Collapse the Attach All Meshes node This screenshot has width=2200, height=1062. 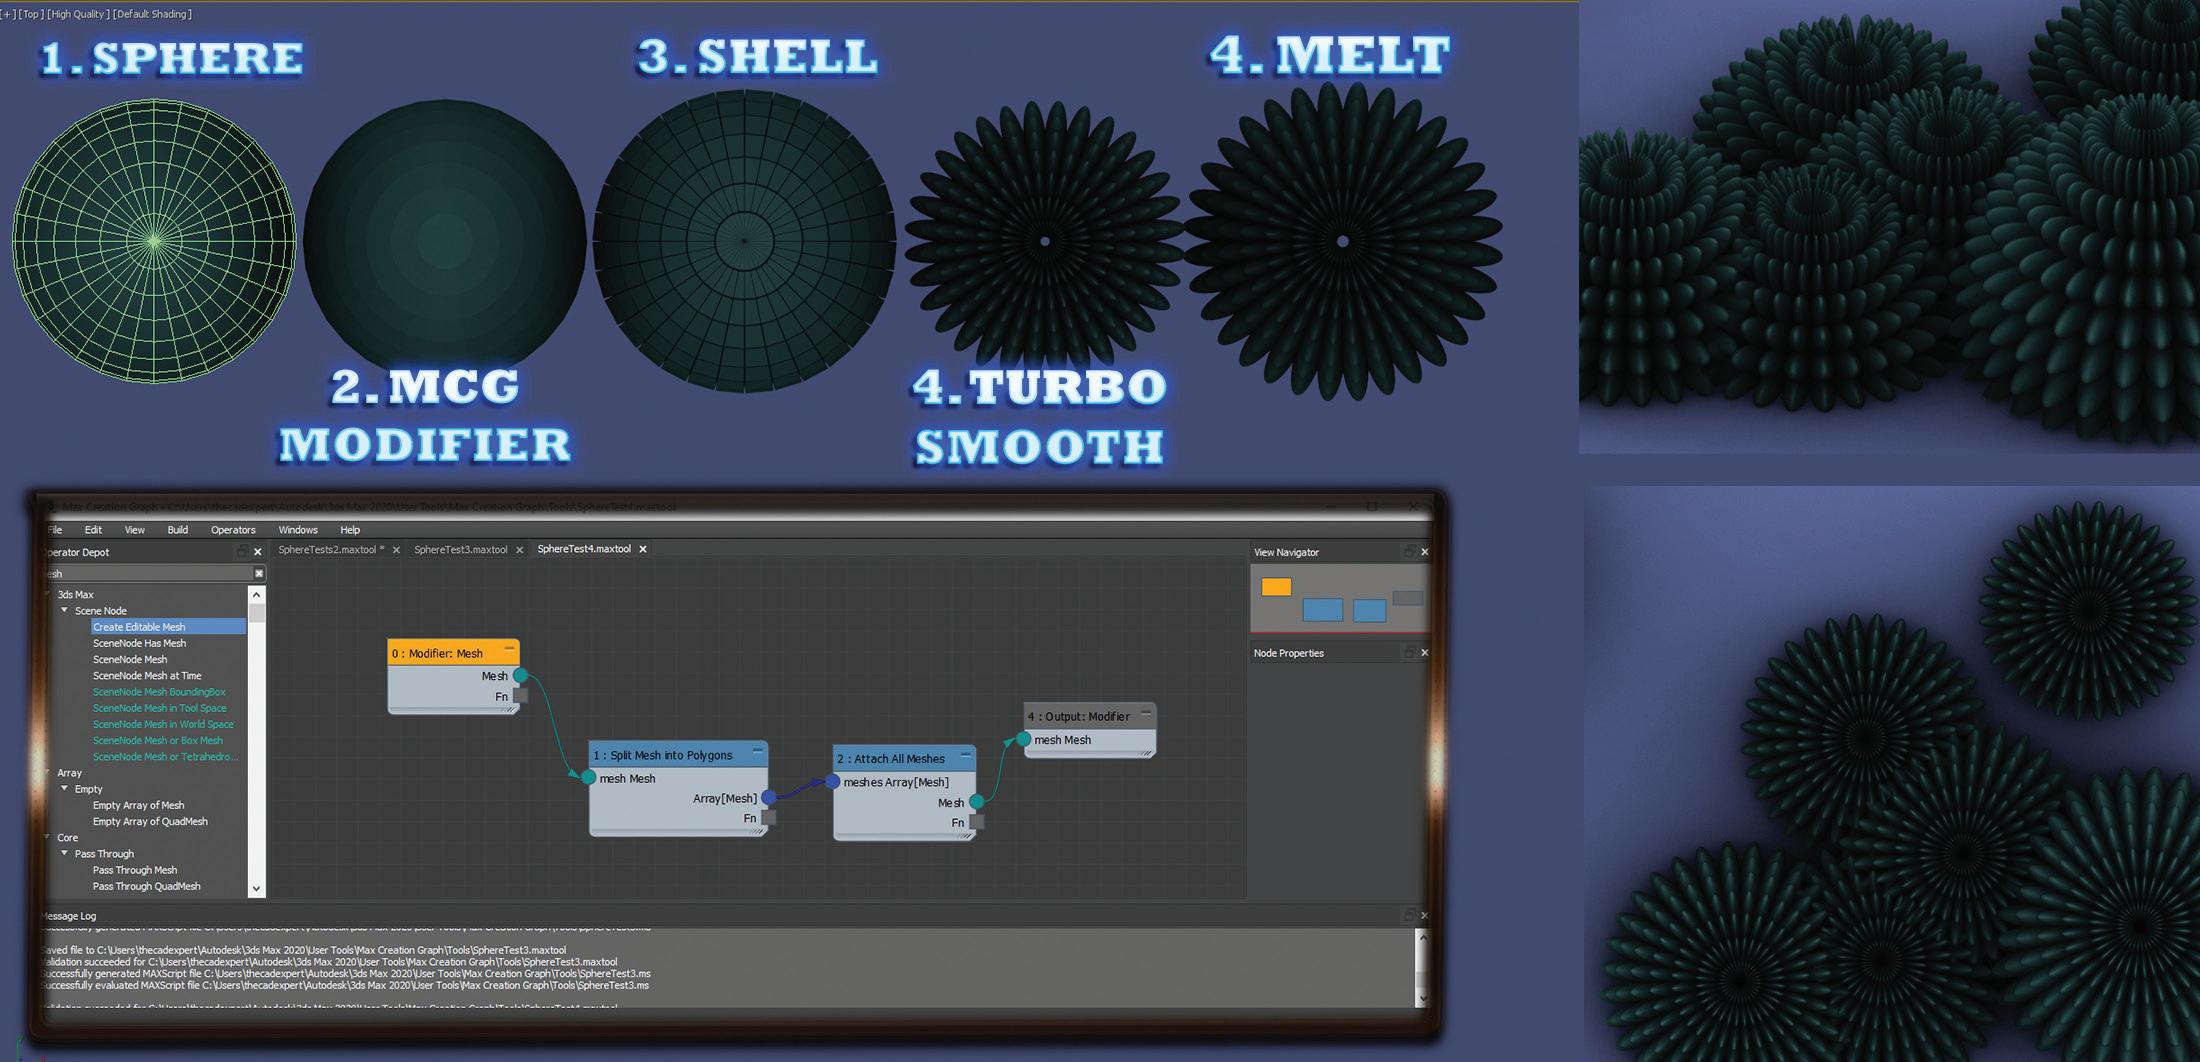pyautogui.click(x=966, y=755)
